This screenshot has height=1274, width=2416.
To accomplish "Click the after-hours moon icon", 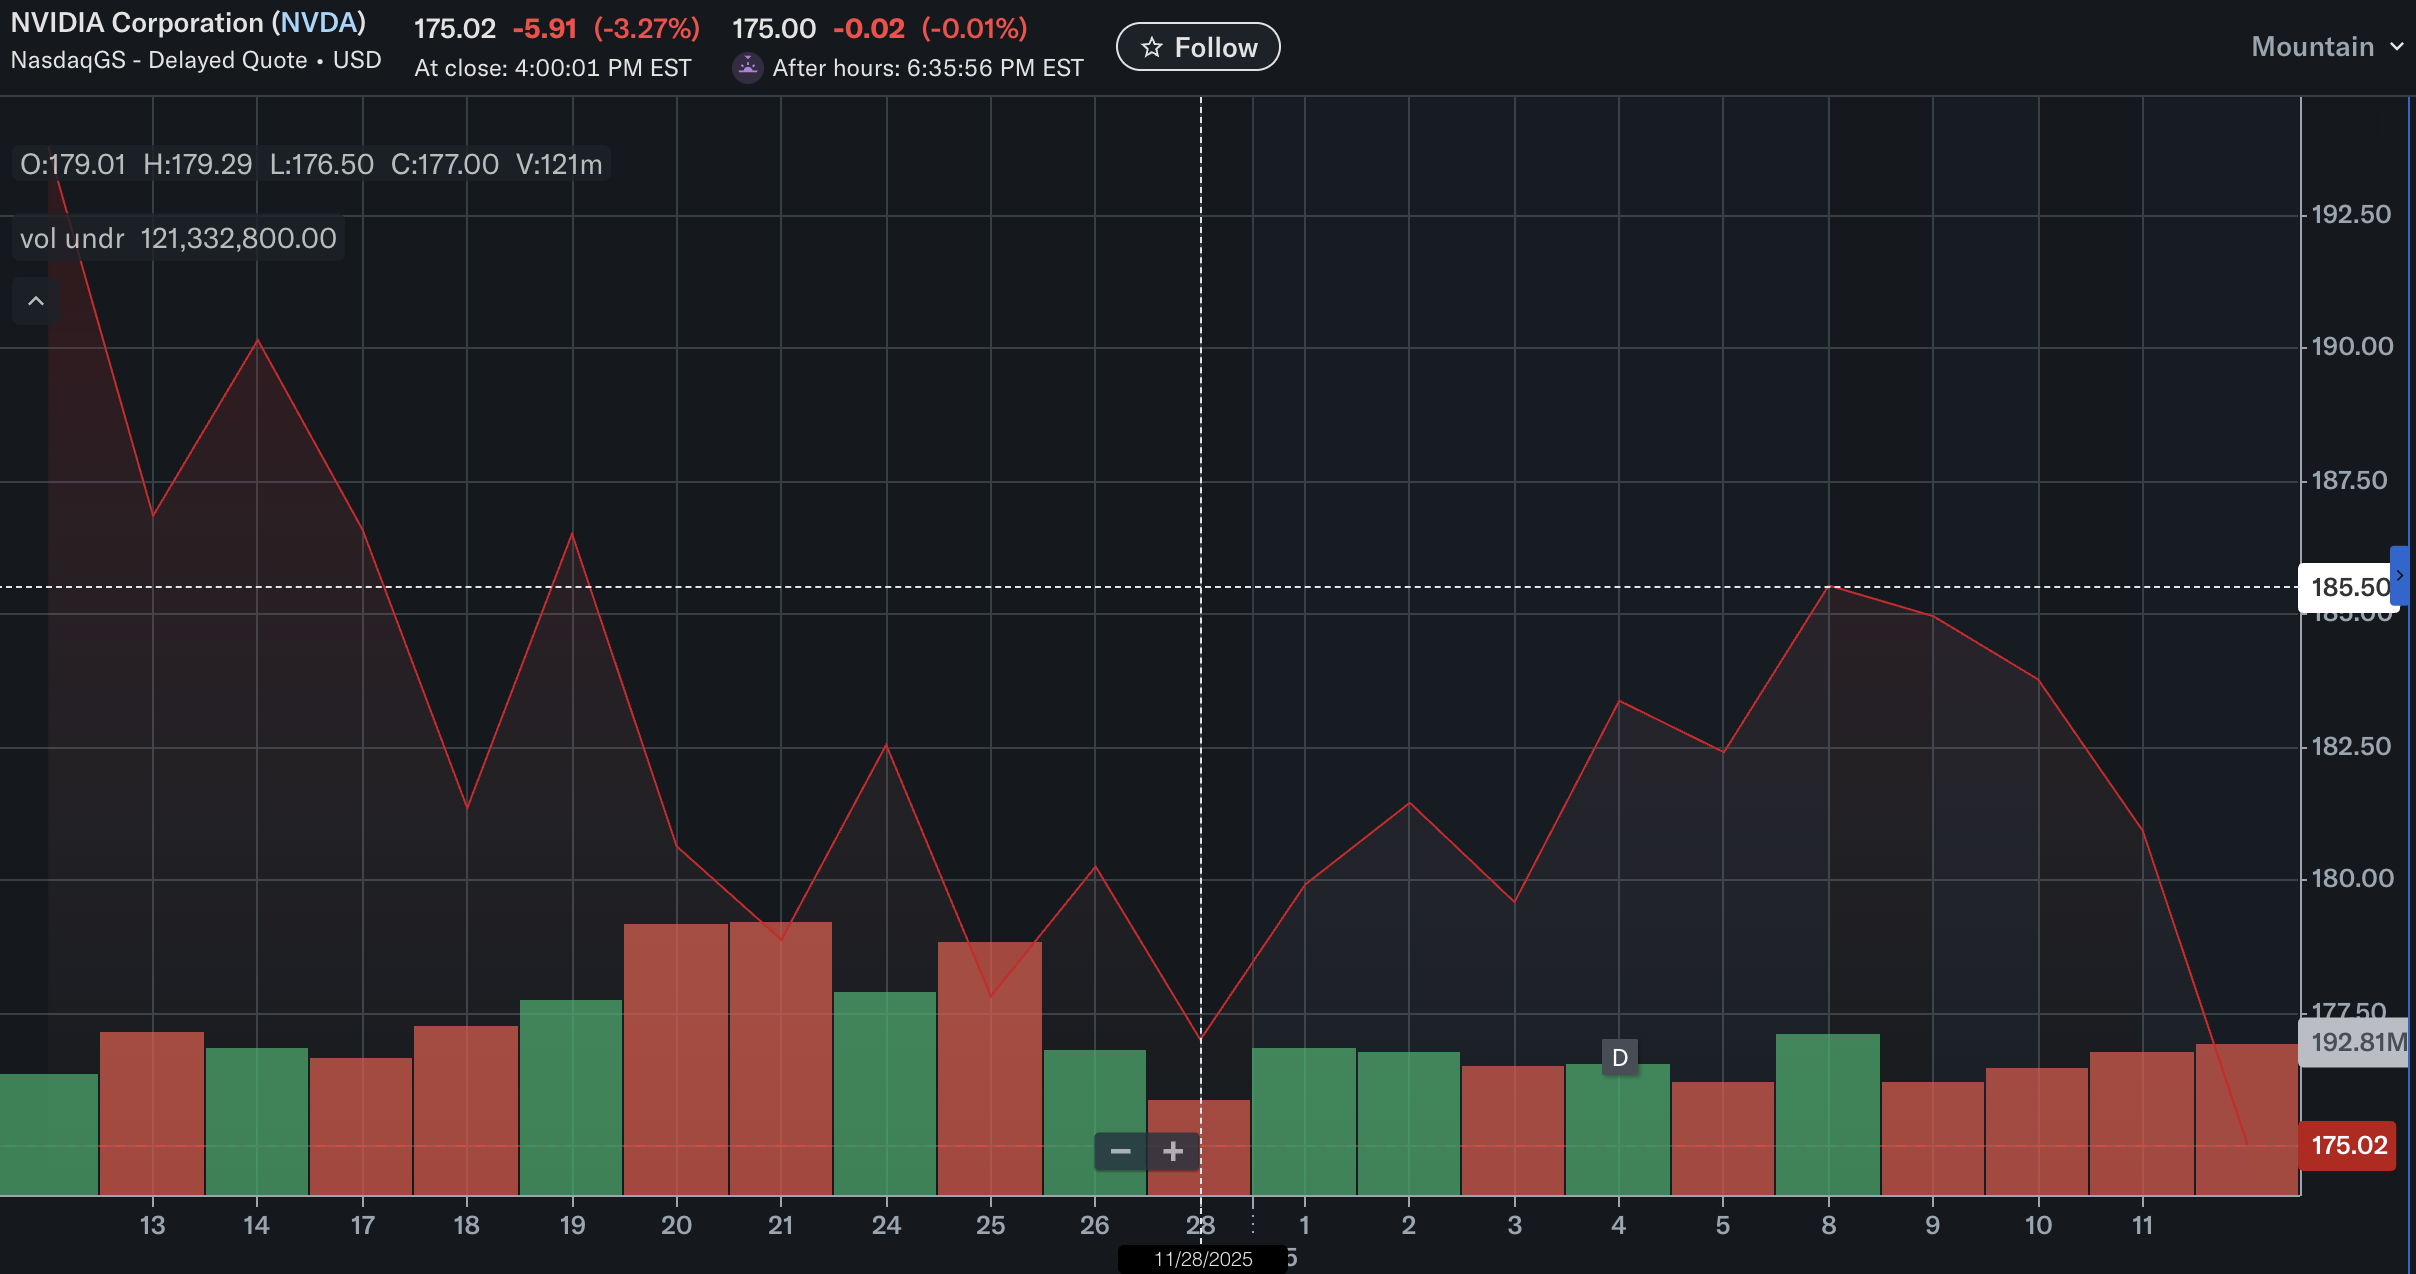I will click(x=747, y=68).
